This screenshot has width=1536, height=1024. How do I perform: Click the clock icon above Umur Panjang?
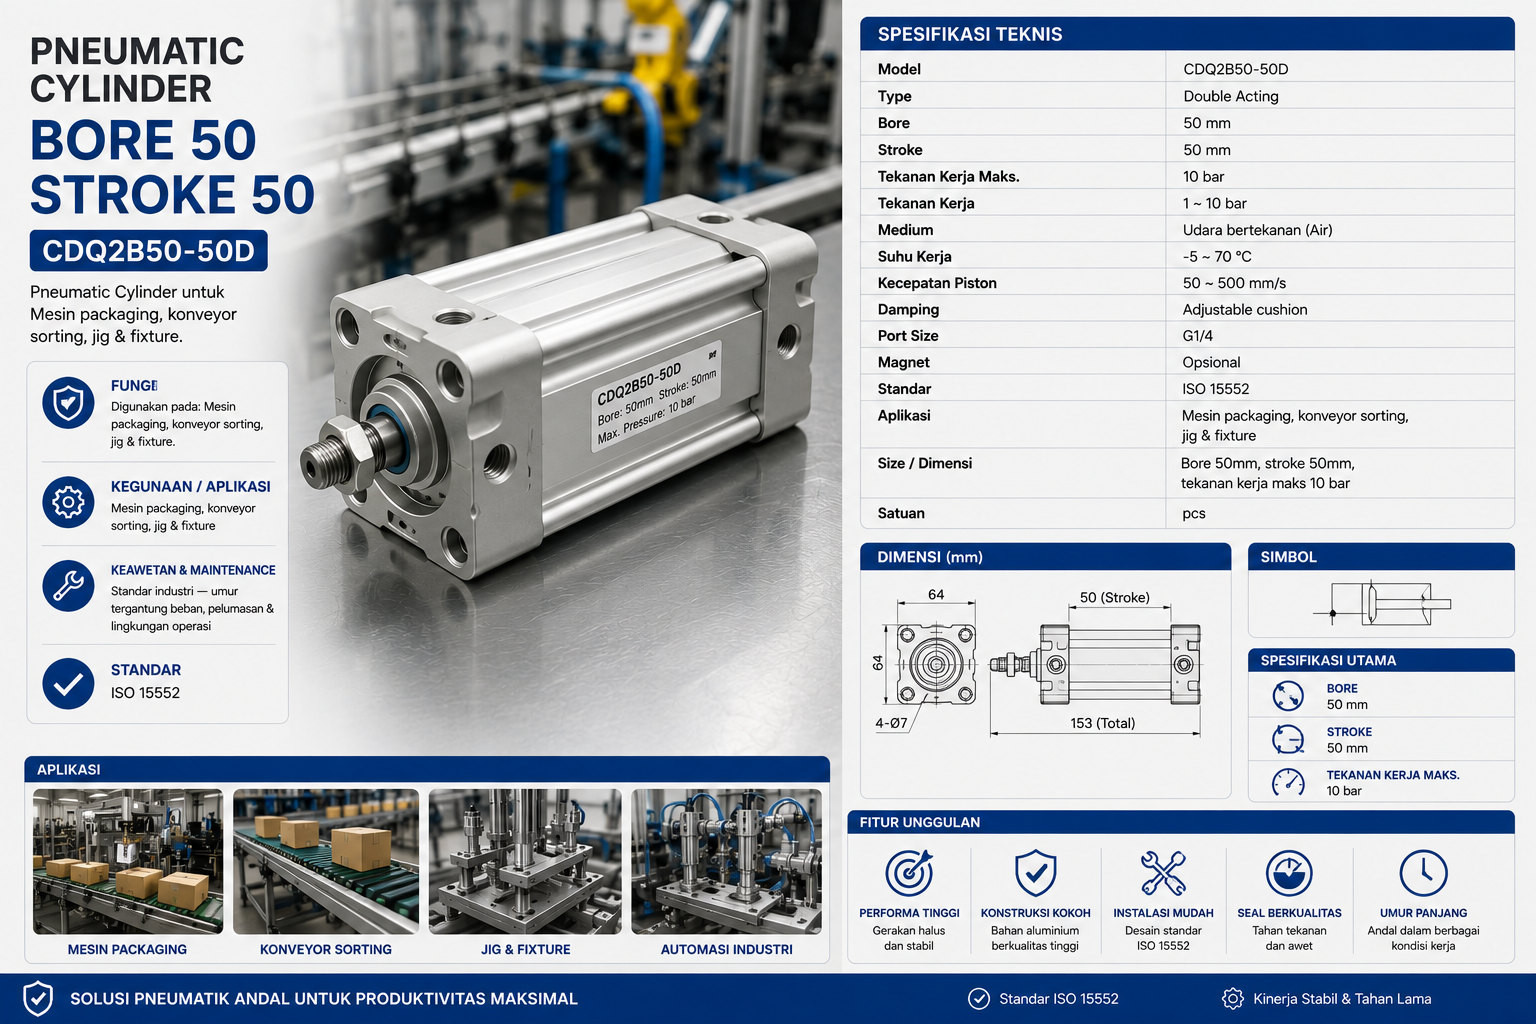[x=1423, y=873]
